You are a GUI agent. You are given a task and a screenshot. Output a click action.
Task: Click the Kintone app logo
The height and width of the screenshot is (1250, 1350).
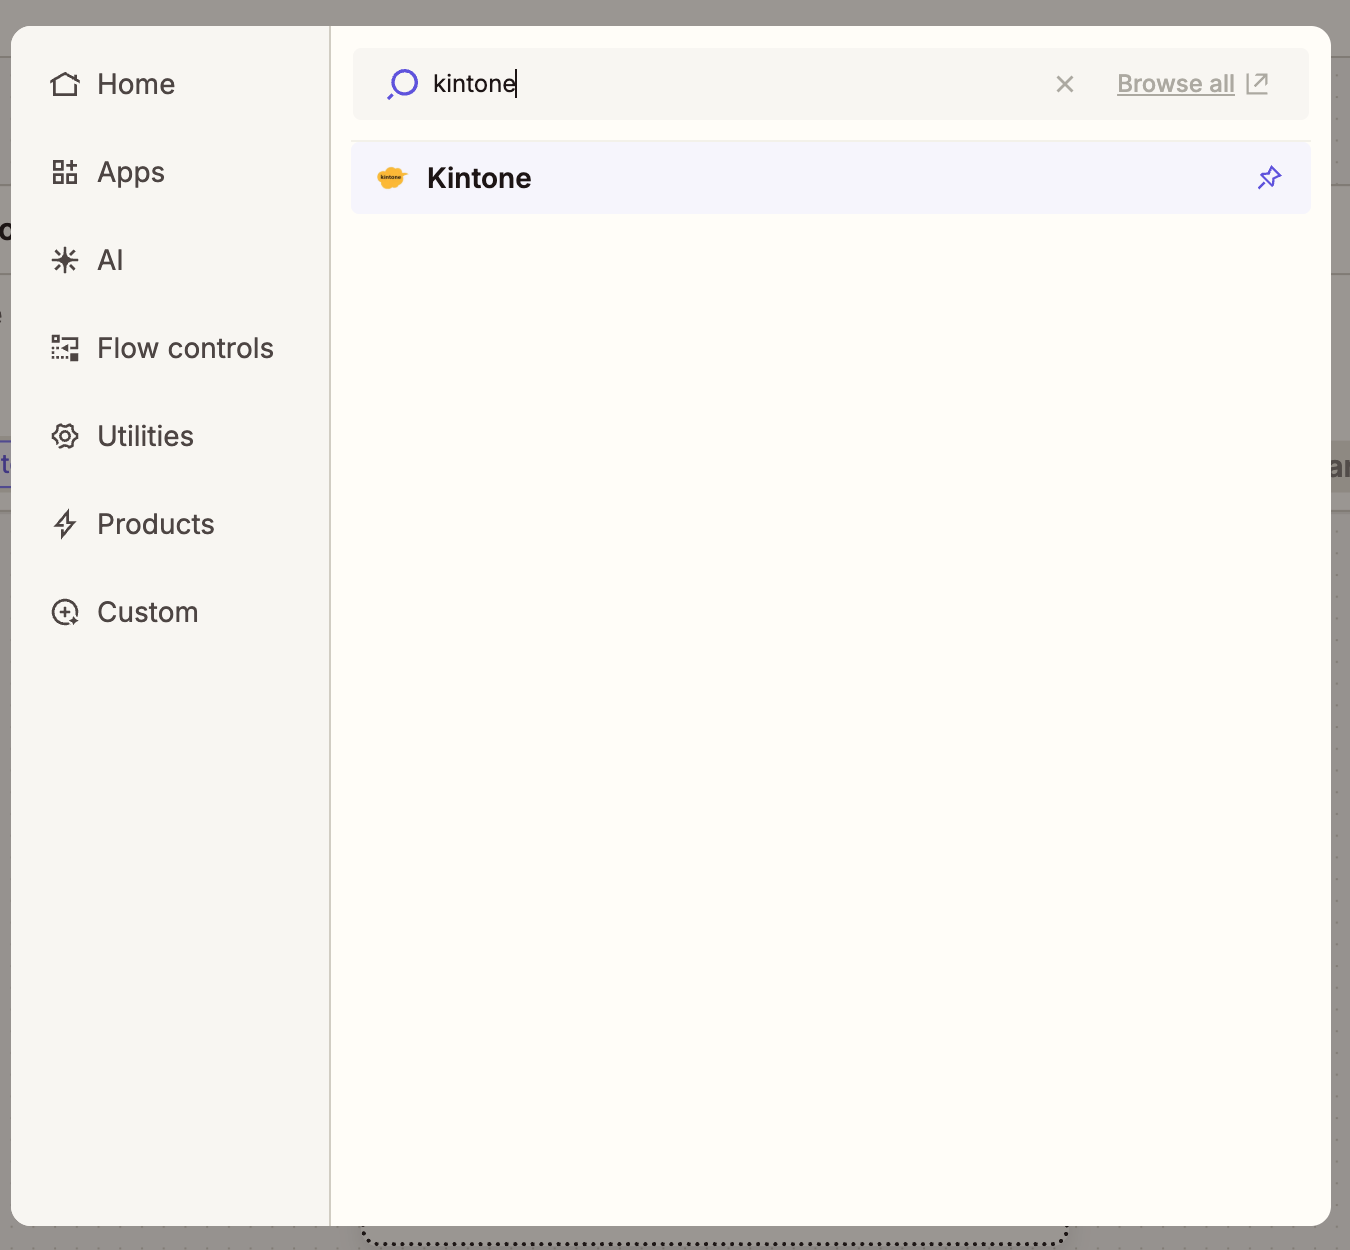click(x=392, y=177)
